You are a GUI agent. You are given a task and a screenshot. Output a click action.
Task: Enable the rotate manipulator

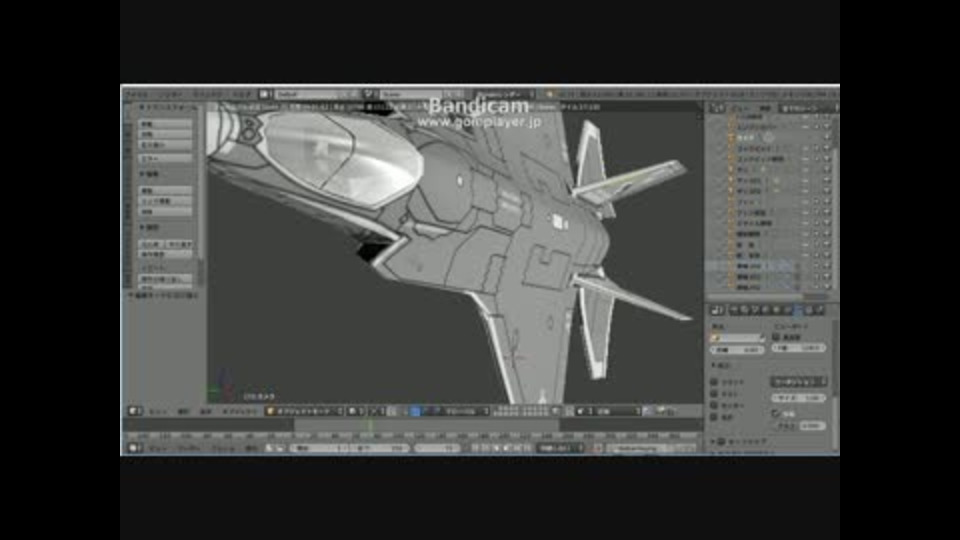click(x=426, y=411)
